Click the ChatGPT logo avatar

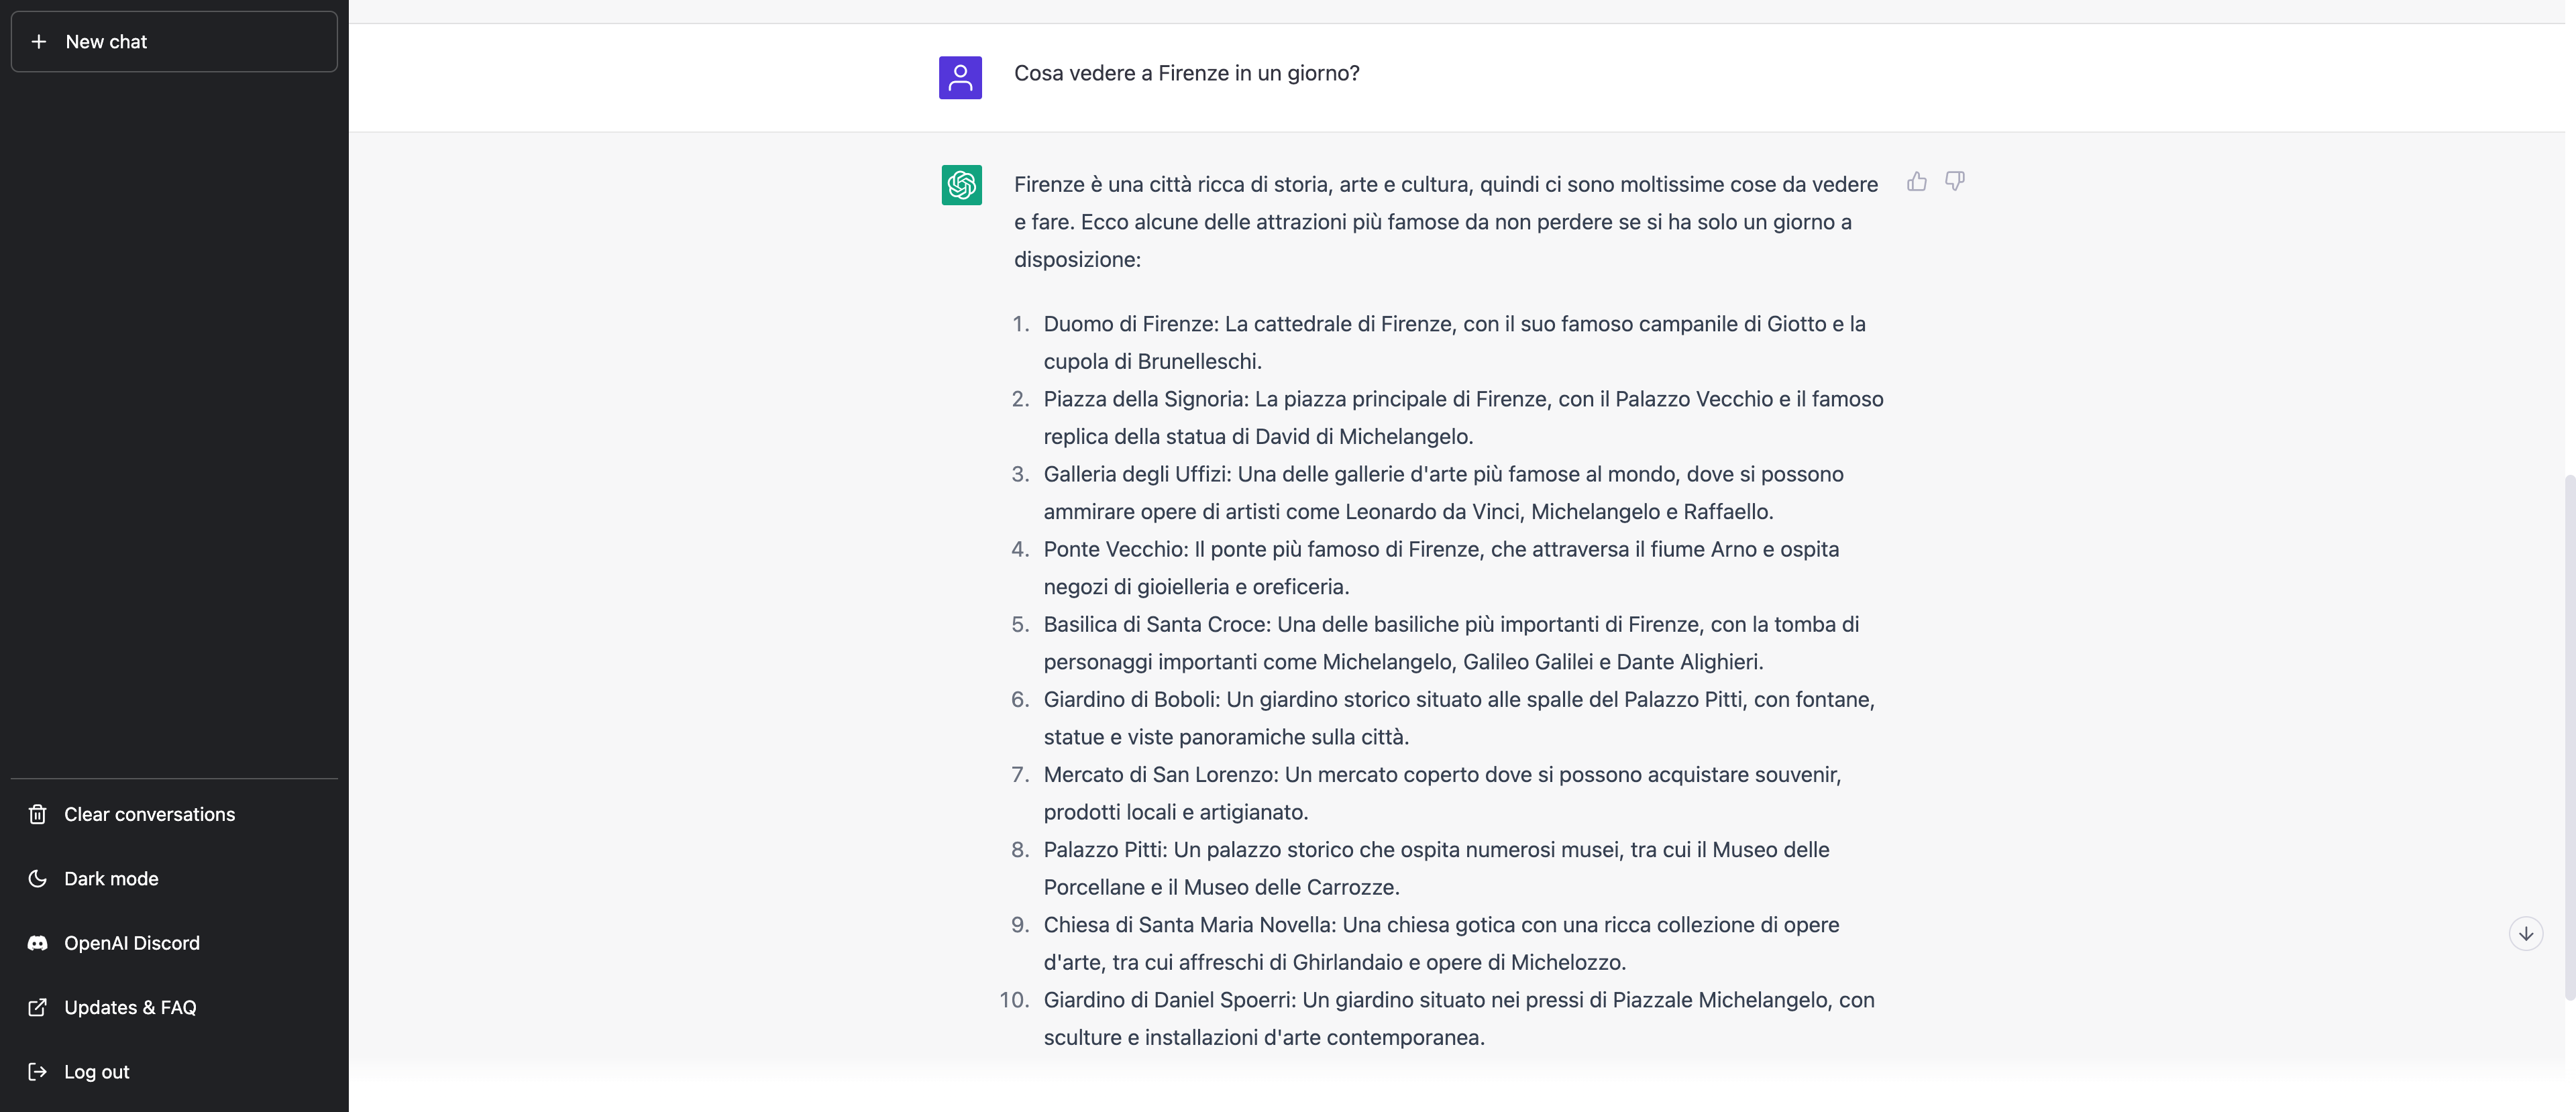click(x=961, y=185)
